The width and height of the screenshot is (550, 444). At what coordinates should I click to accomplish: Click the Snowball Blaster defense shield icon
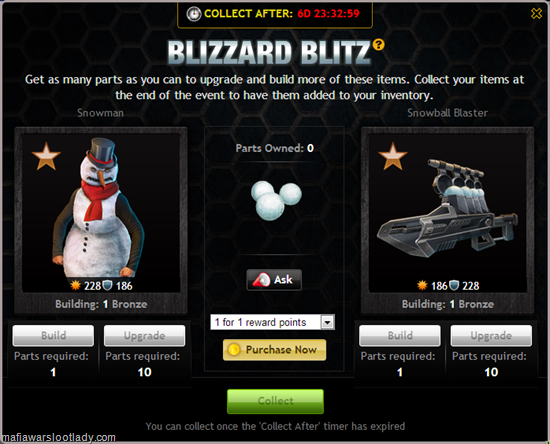454,285
